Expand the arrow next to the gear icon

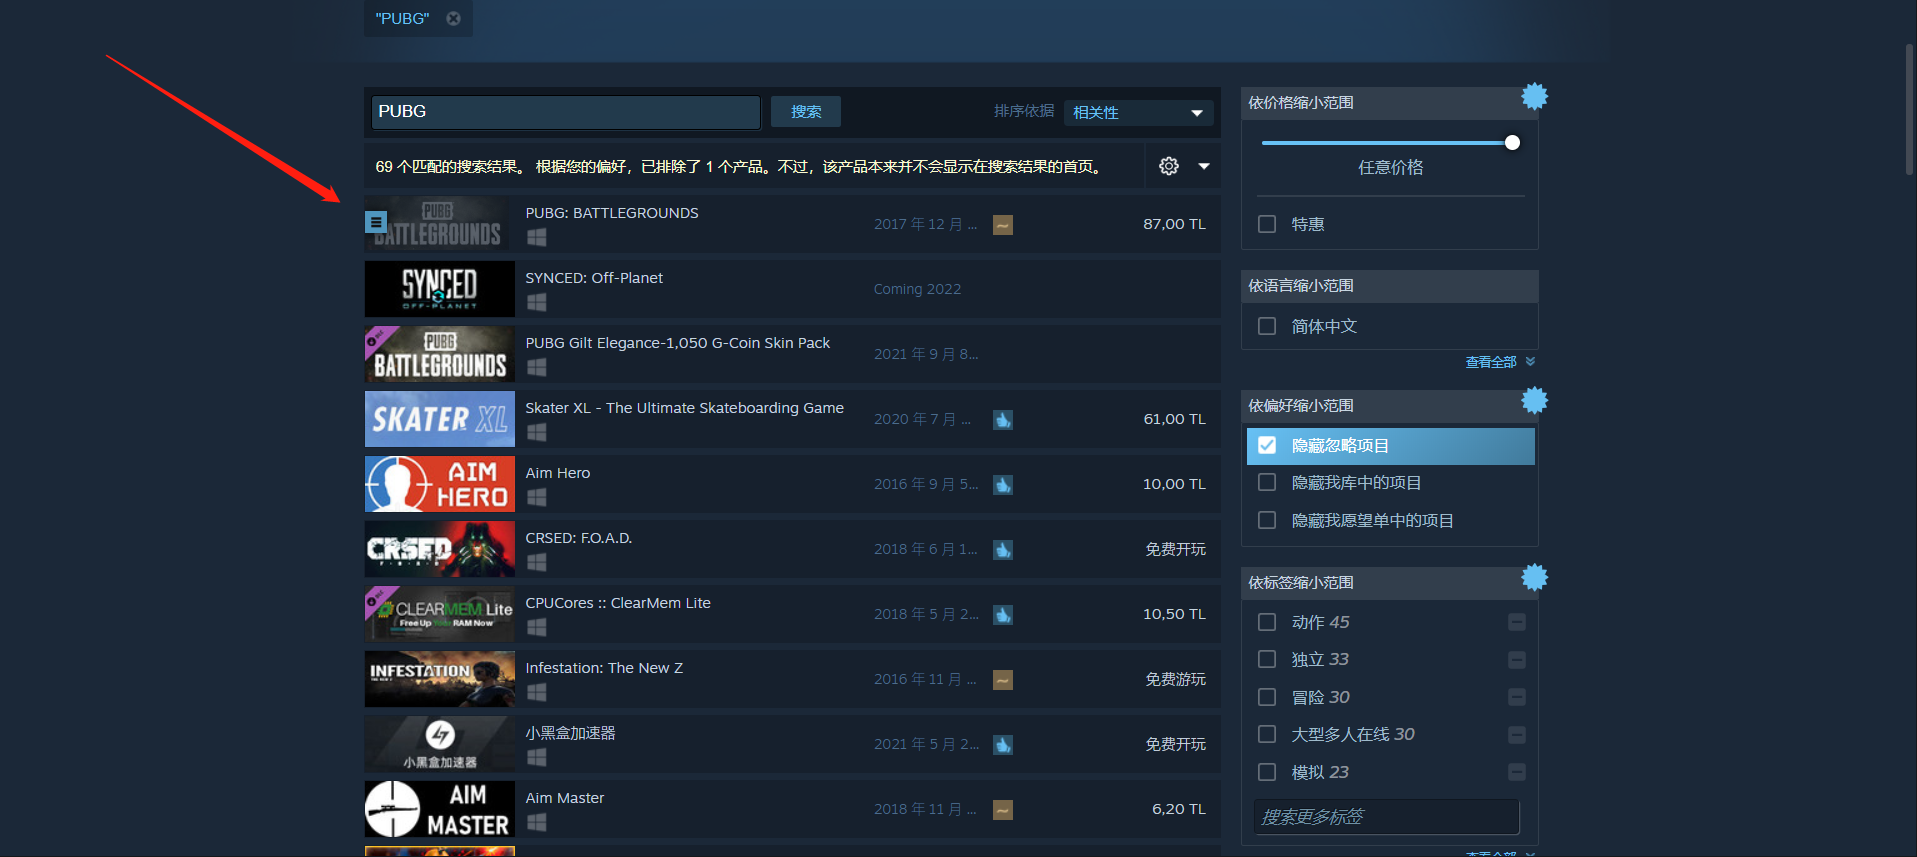(1204, 166)
